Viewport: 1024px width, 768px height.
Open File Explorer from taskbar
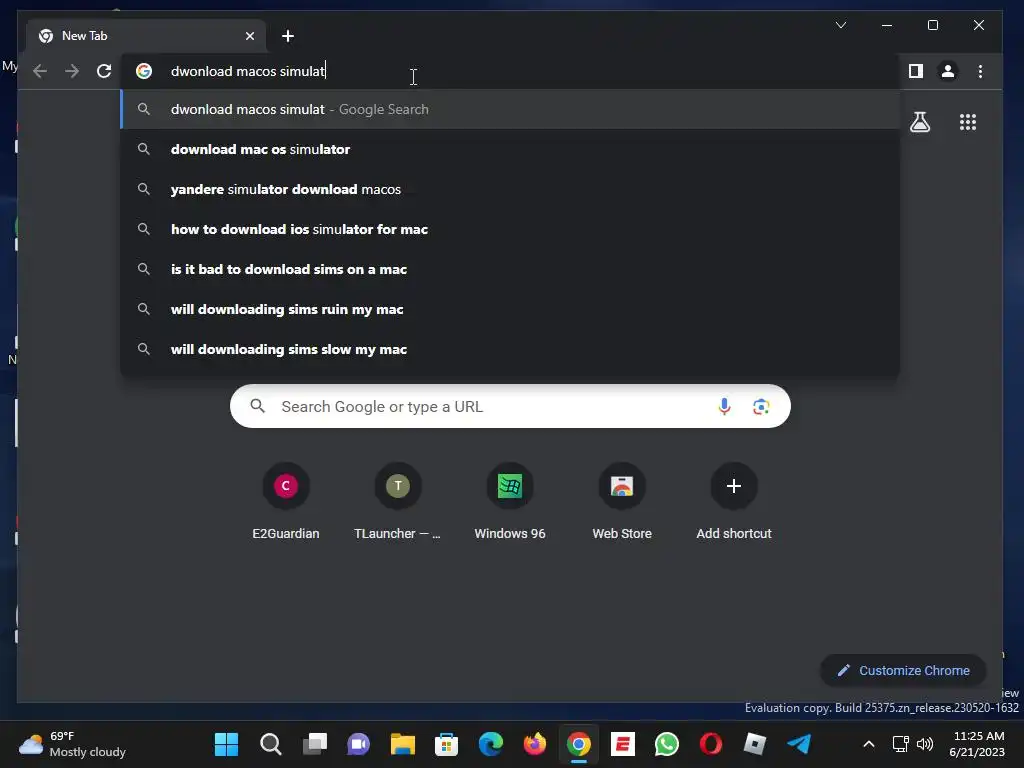click(402, 744)
